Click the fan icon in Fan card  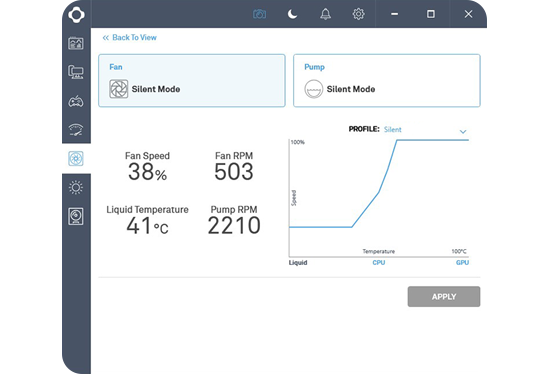click(119, 89)
